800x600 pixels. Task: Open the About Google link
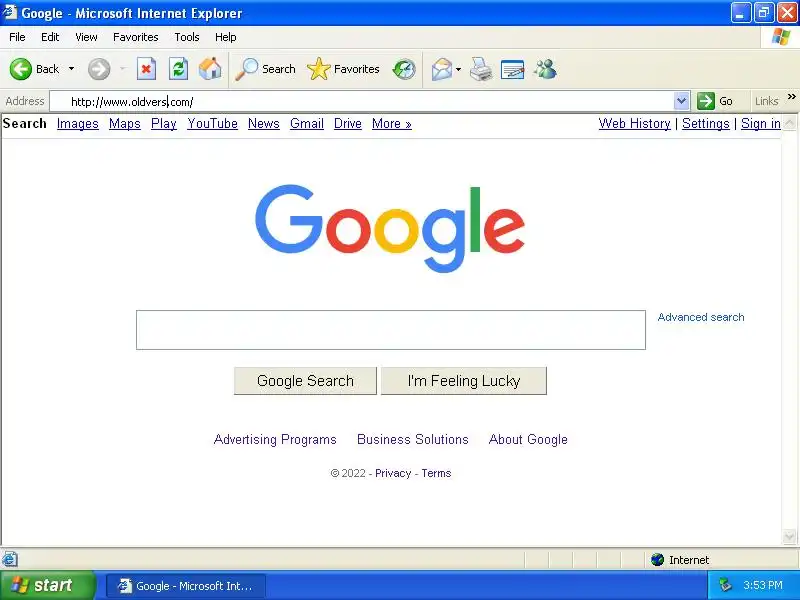coord(528,439)
